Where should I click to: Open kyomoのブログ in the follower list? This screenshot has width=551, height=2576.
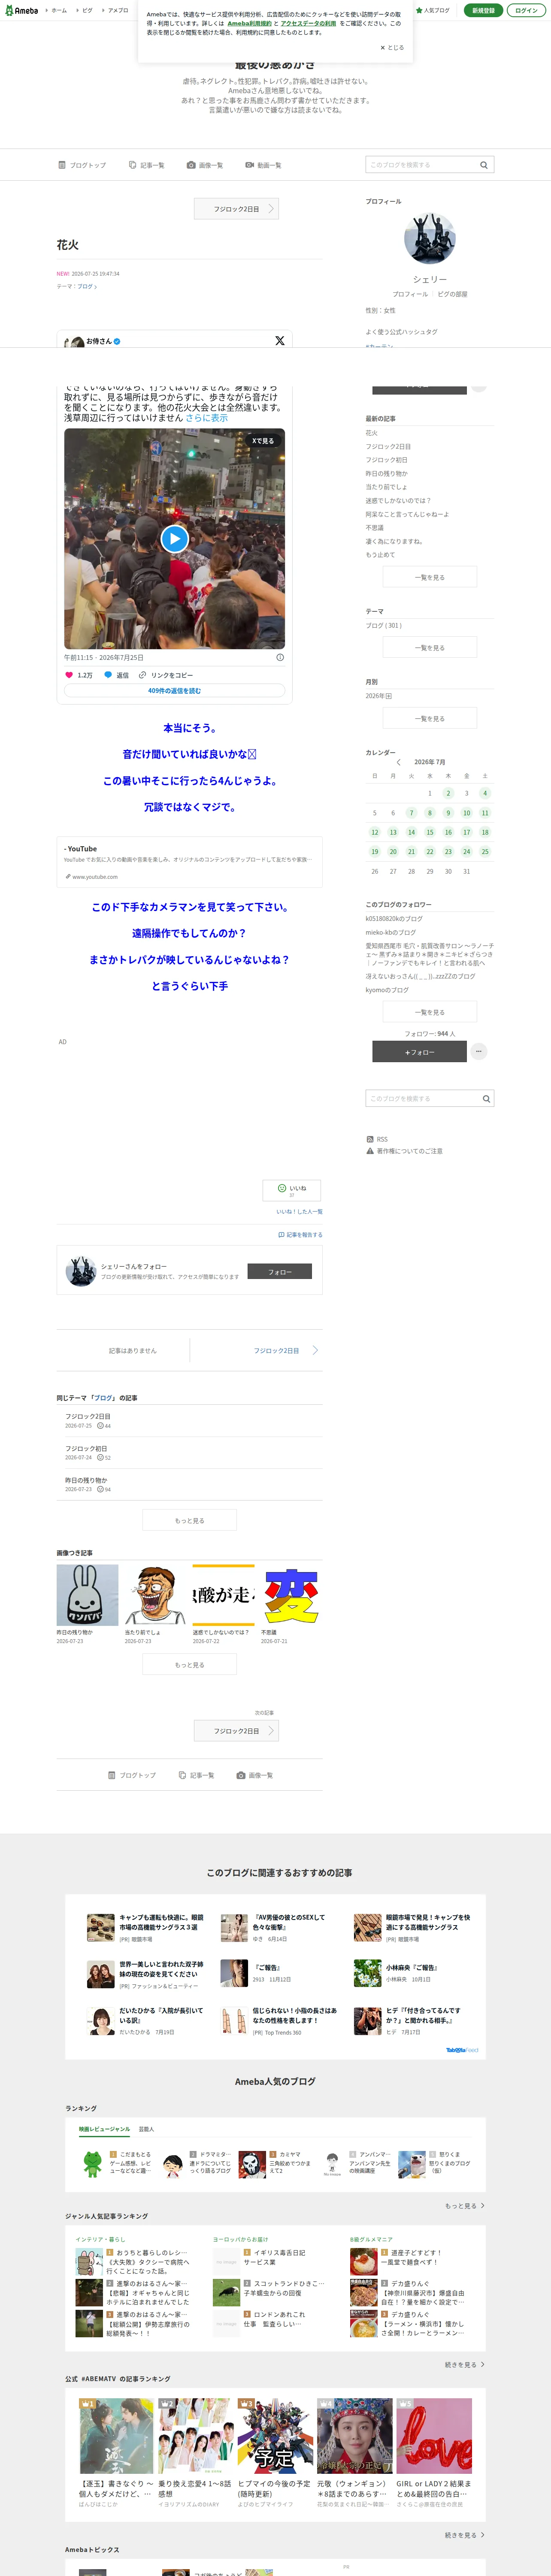387,990
